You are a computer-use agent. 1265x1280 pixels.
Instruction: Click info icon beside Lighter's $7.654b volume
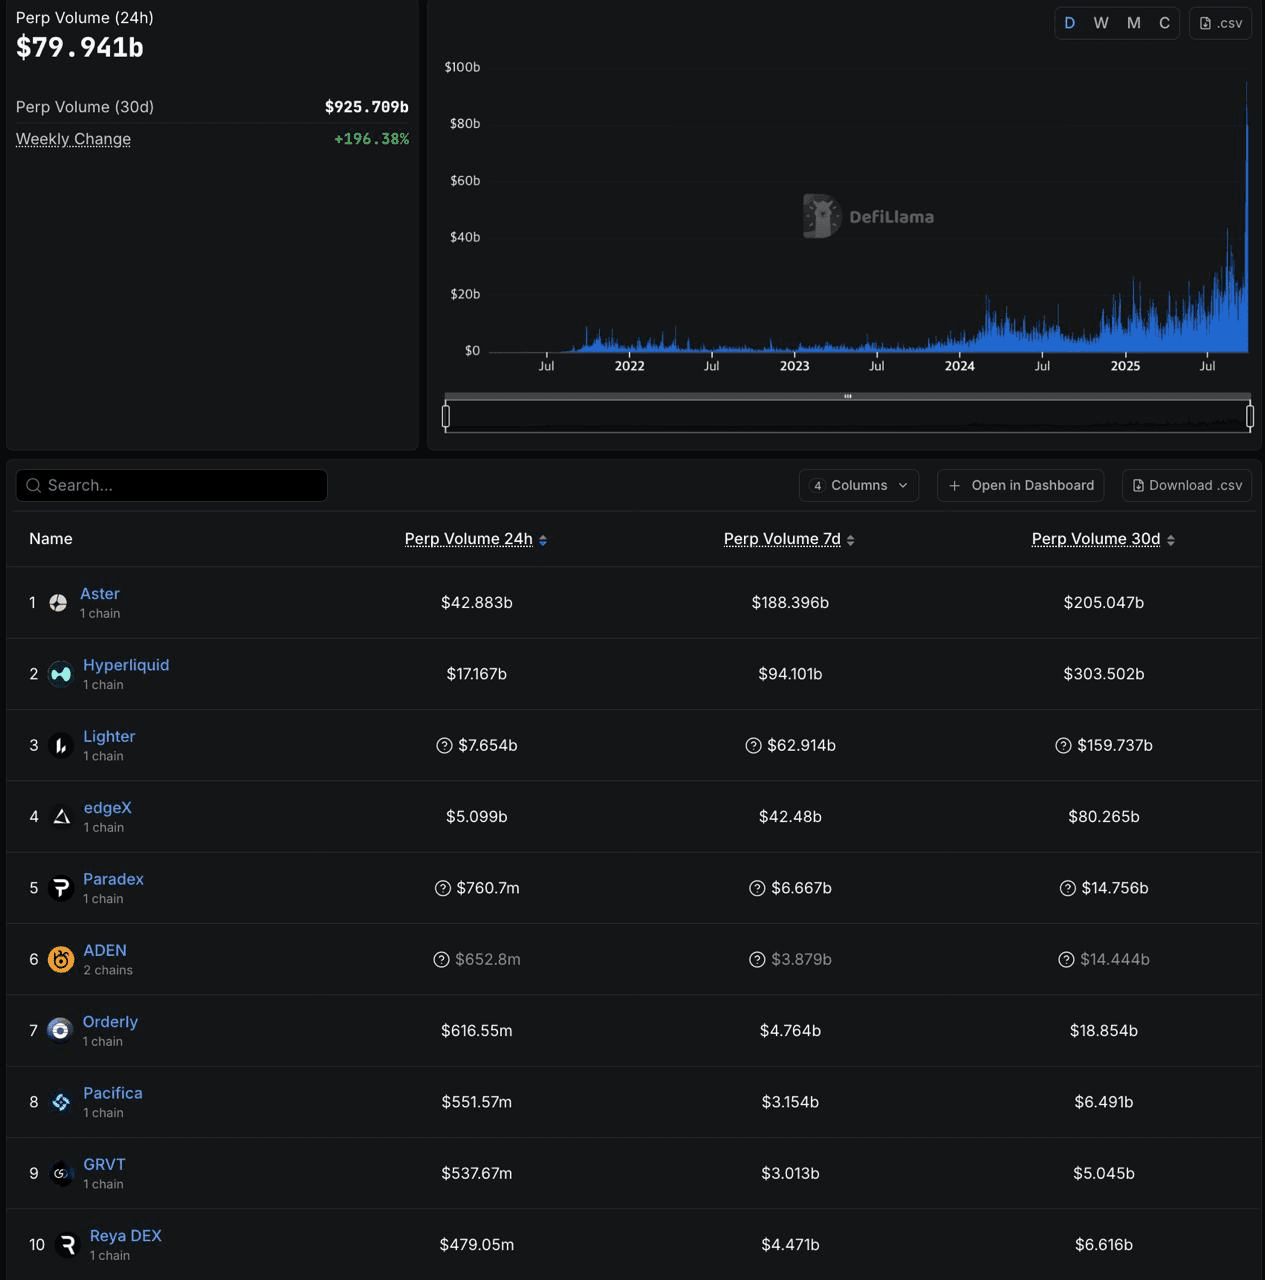444,746
